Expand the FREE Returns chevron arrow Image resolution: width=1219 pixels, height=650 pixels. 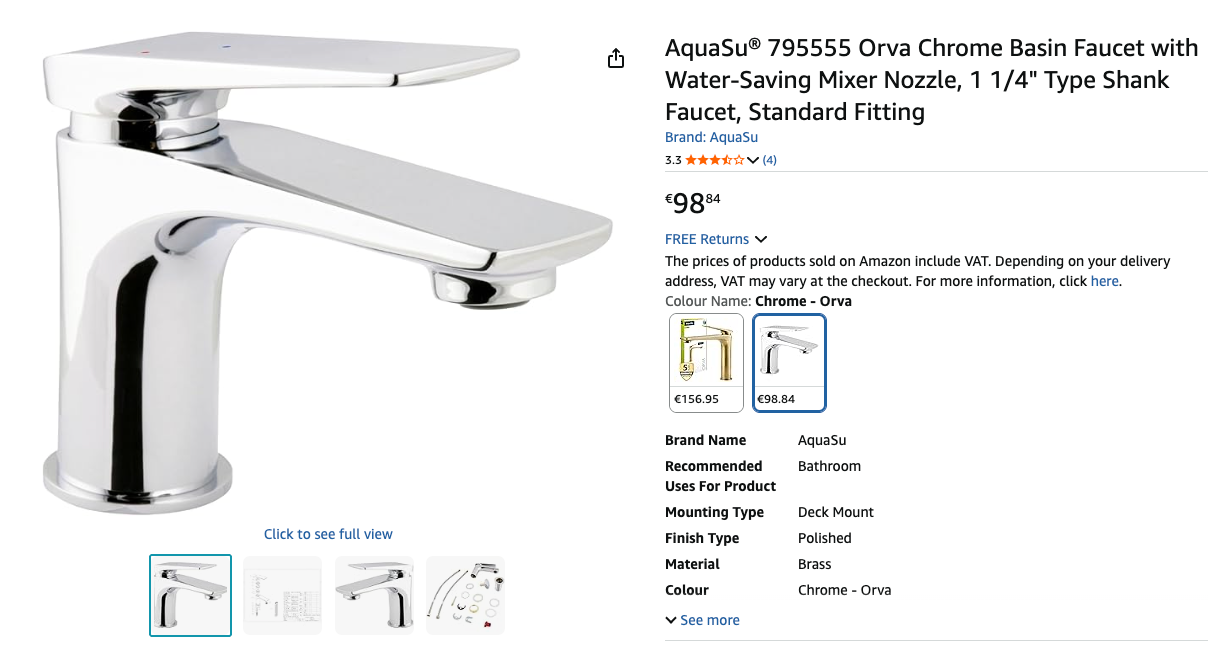761,240
